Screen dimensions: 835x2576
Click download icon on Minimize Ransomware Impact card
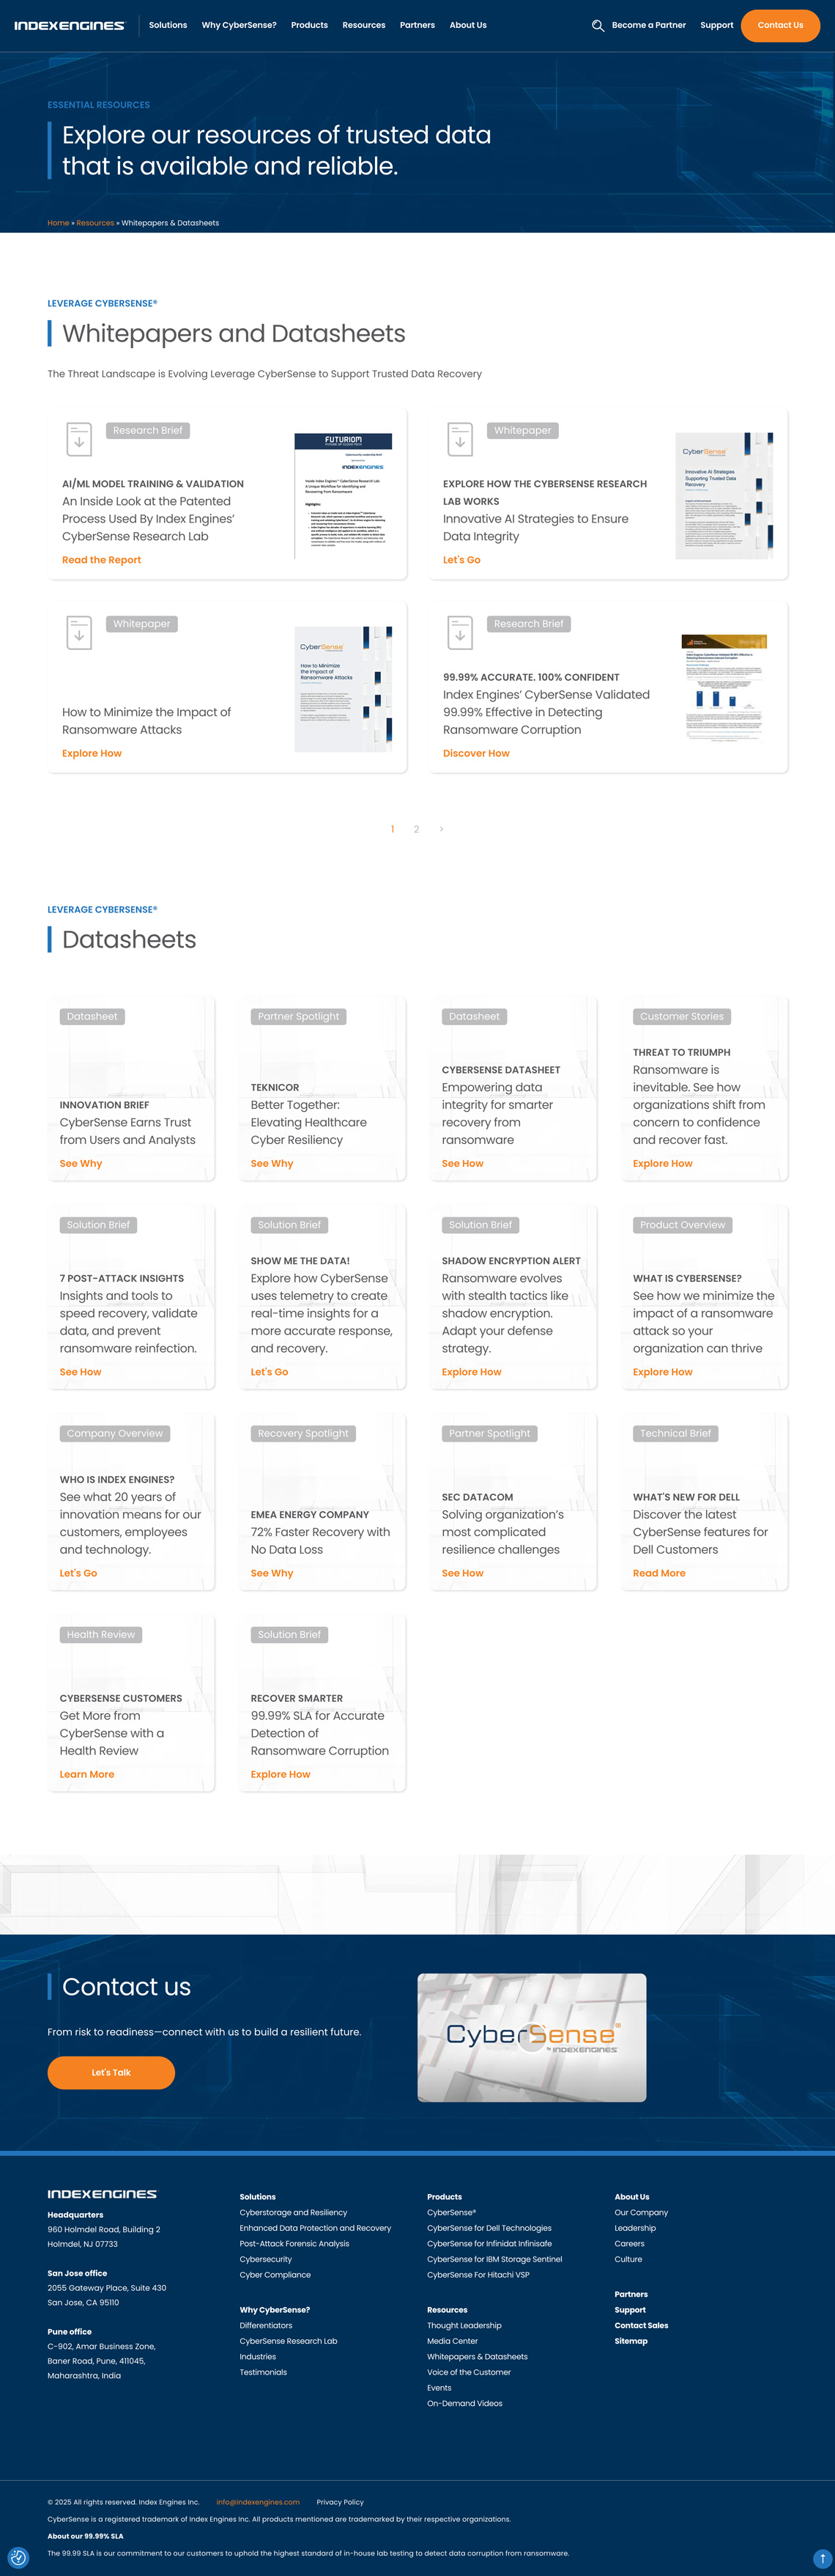pyautogui.click(x=79, y=632)
